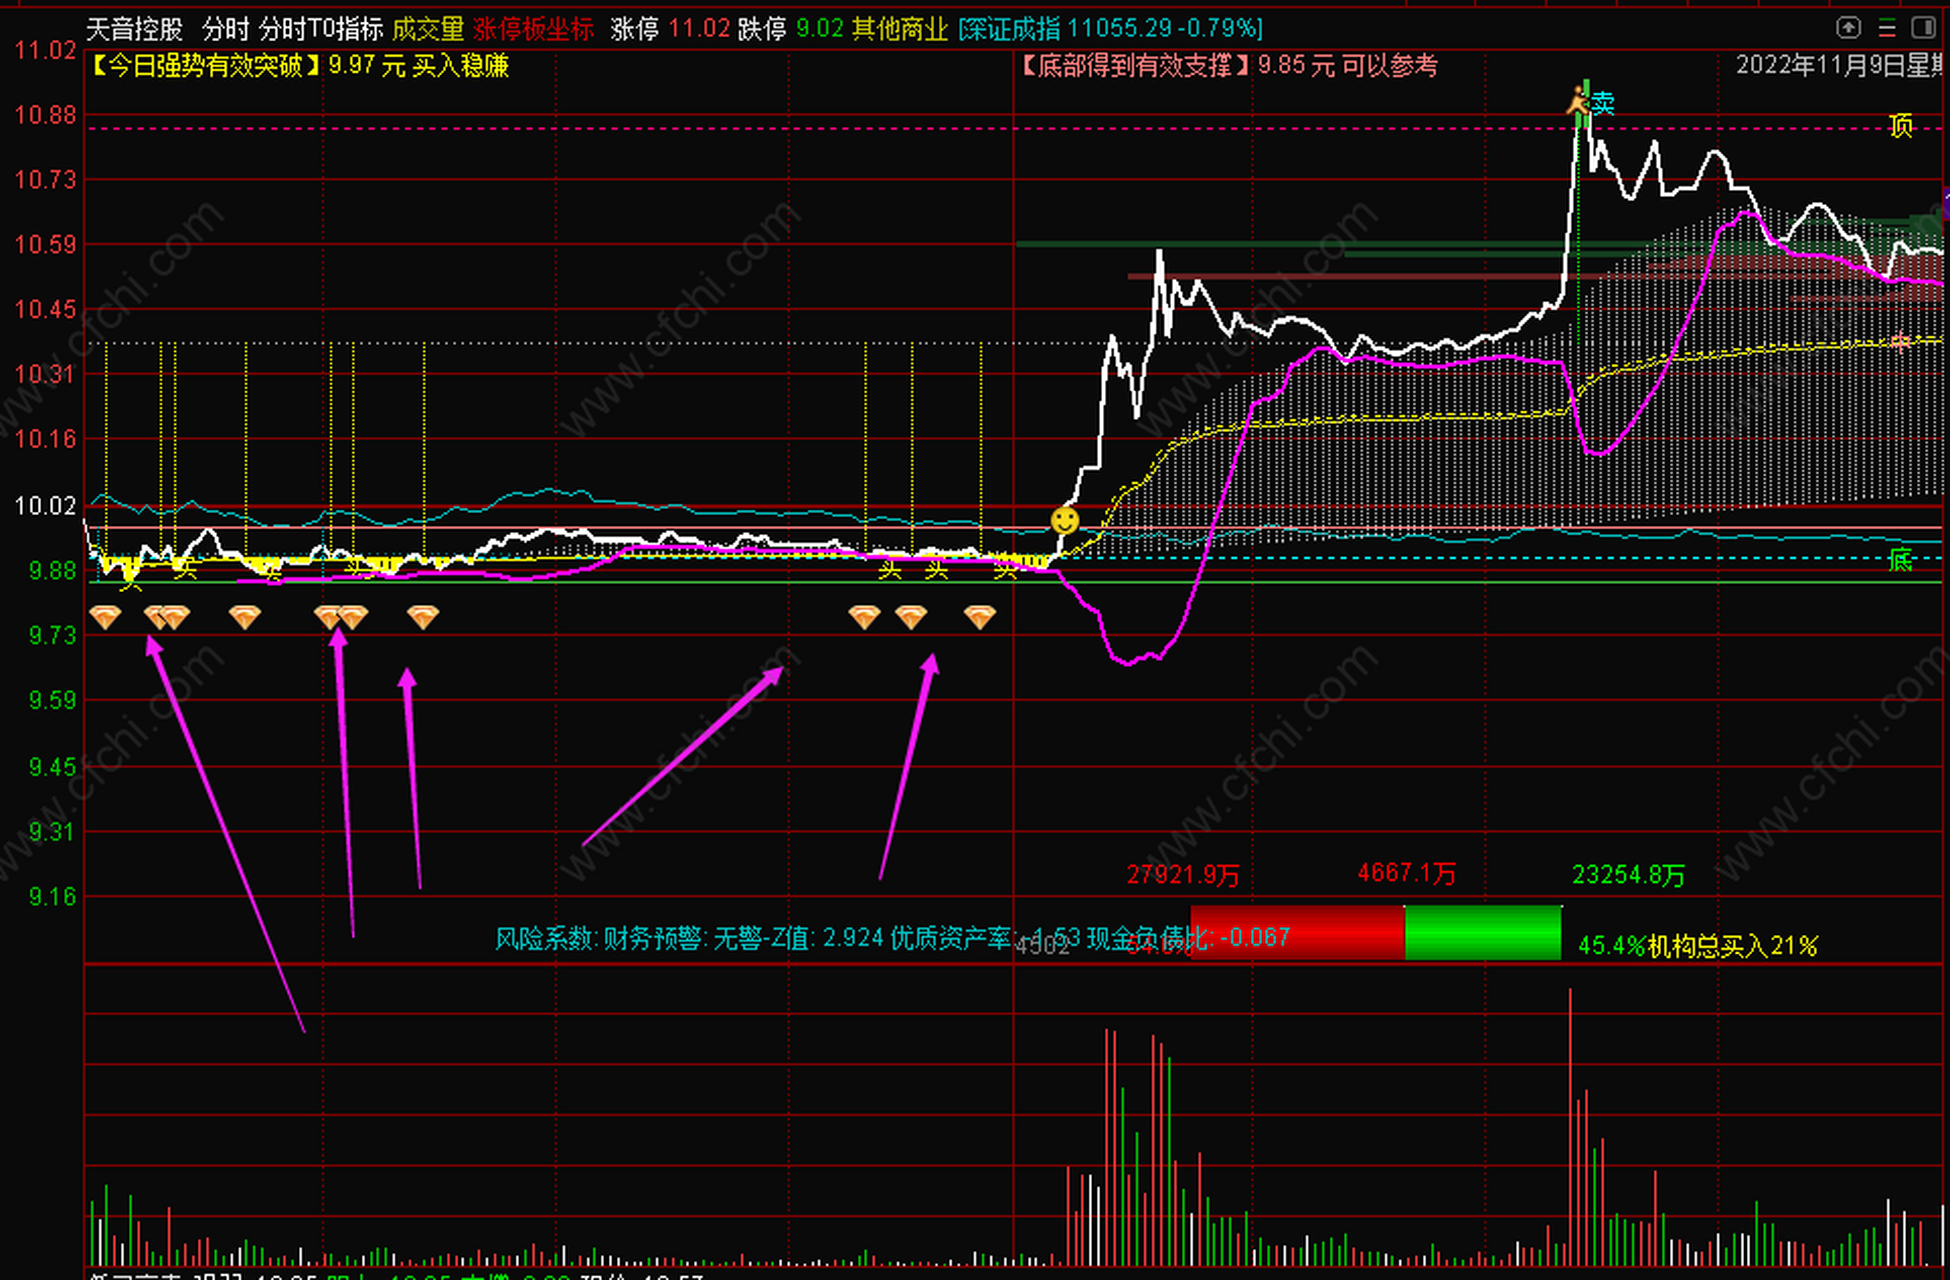Toggle the side panel layout icon
The width and height of the screenshot is (1950, 1280).
(1922, 27)
